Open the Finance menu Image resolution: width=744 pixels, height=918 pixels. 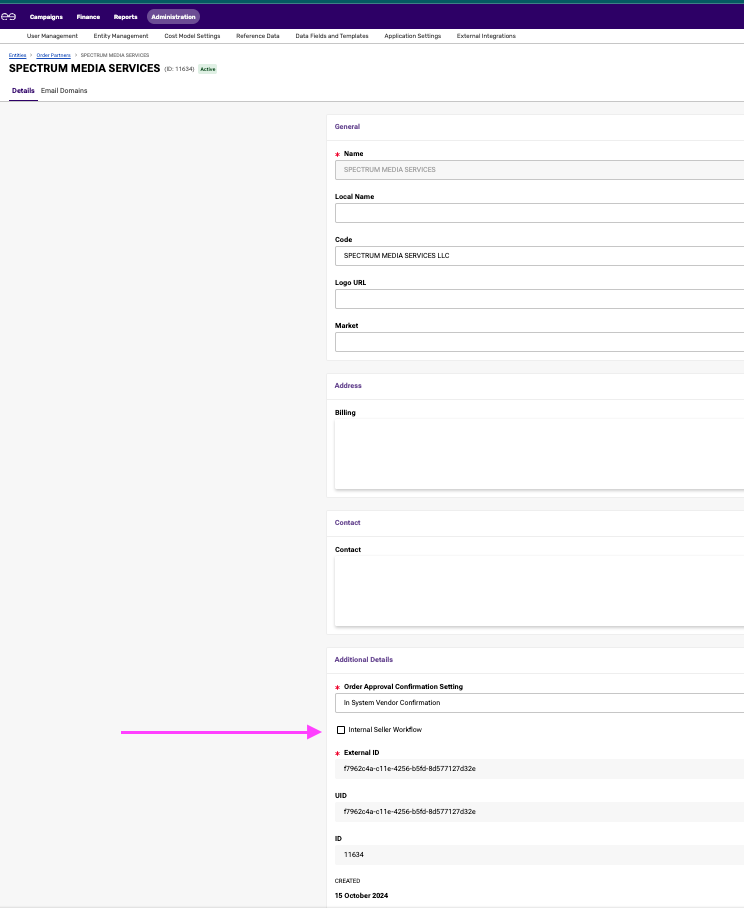(88, 17)
